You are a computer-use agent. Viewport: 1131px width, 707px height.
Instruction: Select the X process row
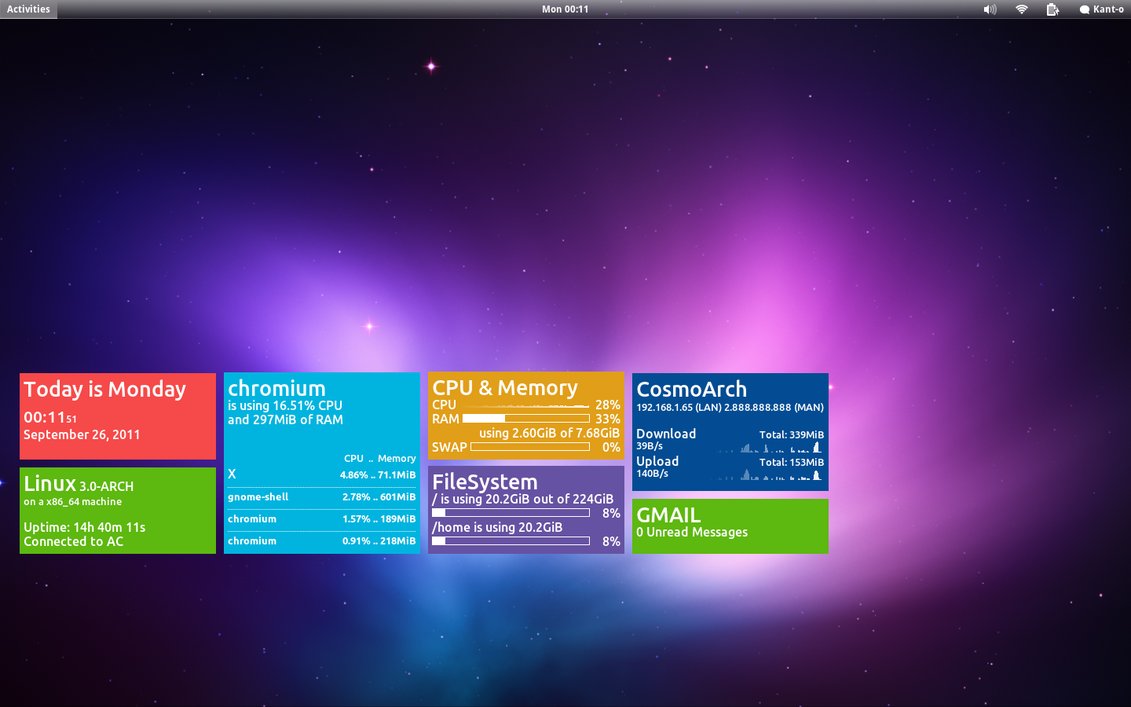pos(320,474)
